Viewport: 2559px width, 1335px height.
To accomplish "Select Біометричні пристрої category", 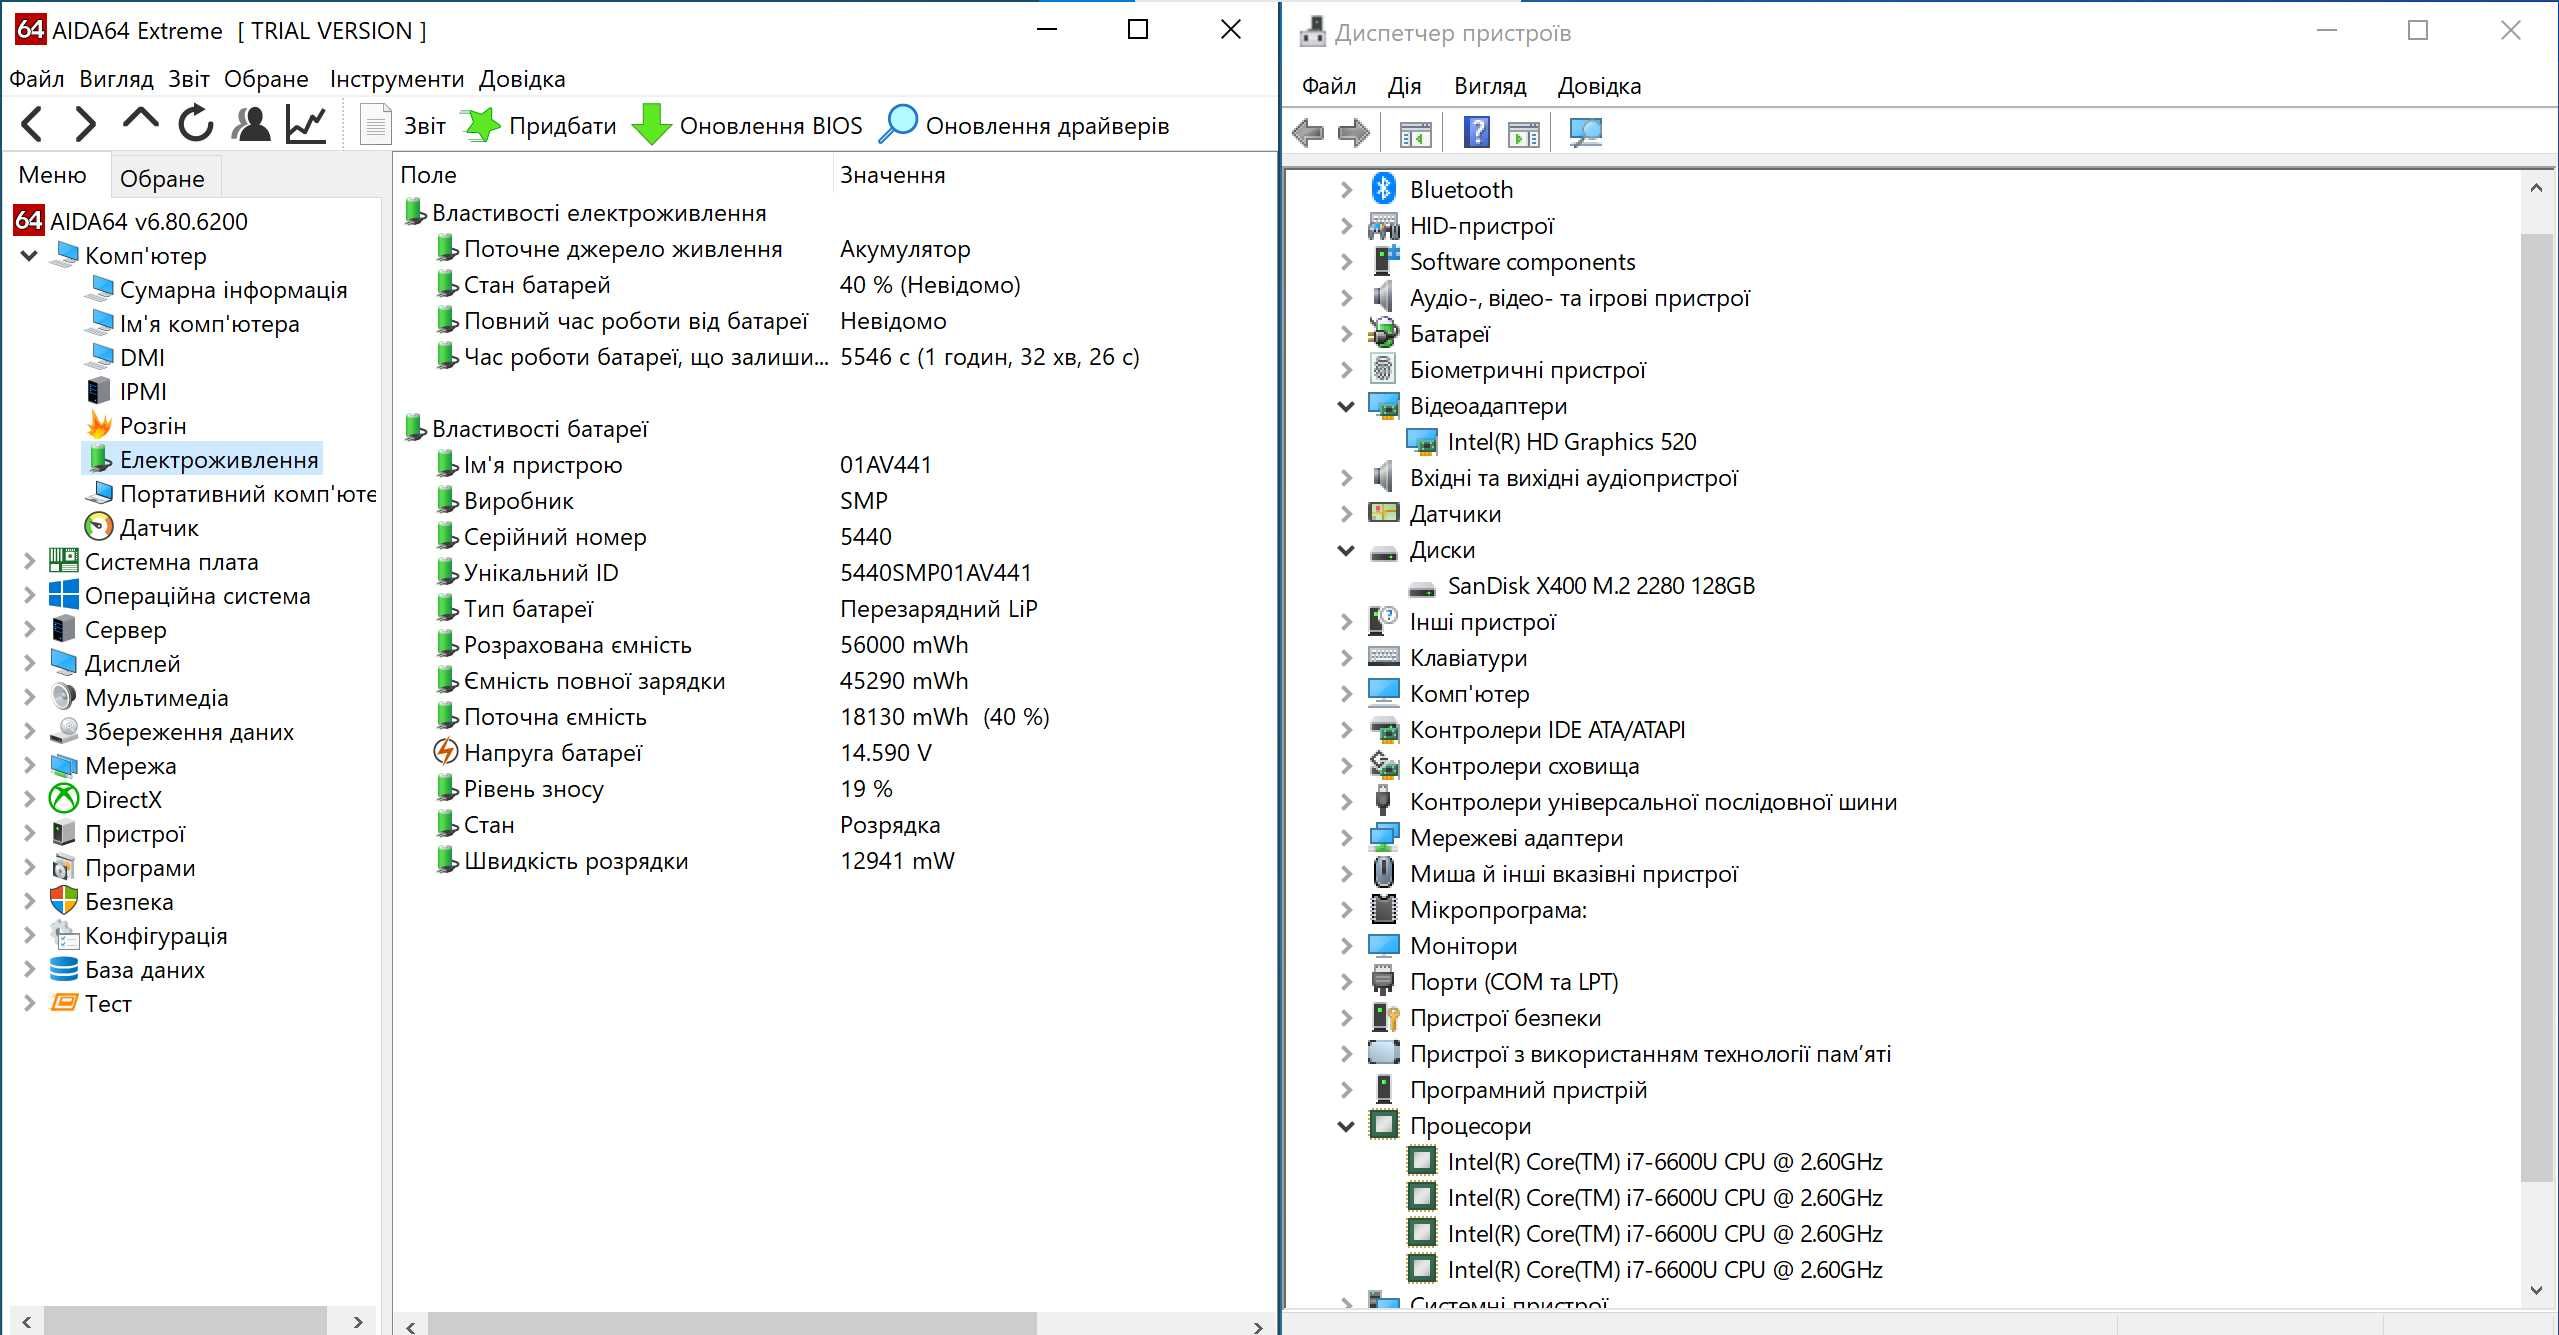I will (x=1507, y=370).
